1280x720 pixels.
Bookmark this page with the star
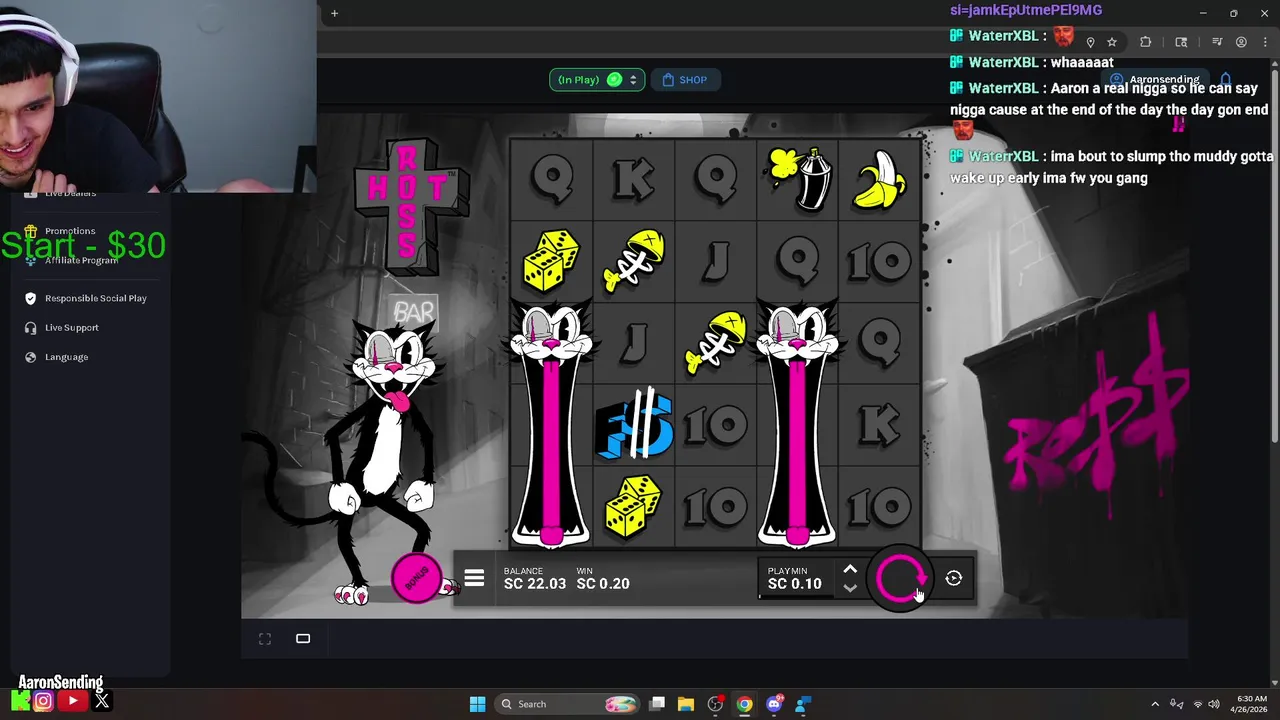(1112, 42)
